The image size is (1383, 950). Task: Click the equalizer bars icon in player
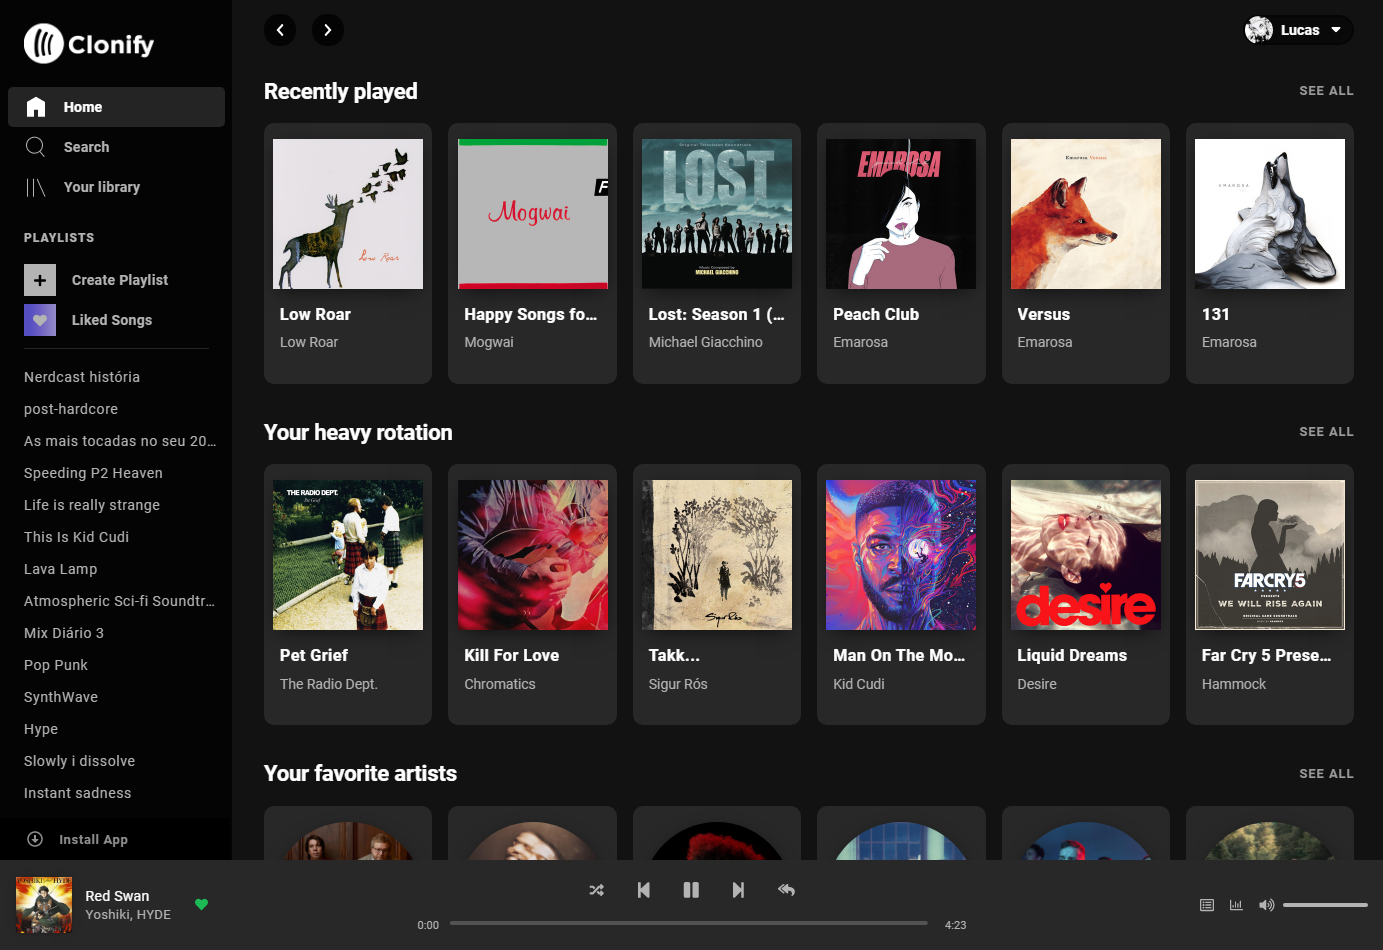1236,905
